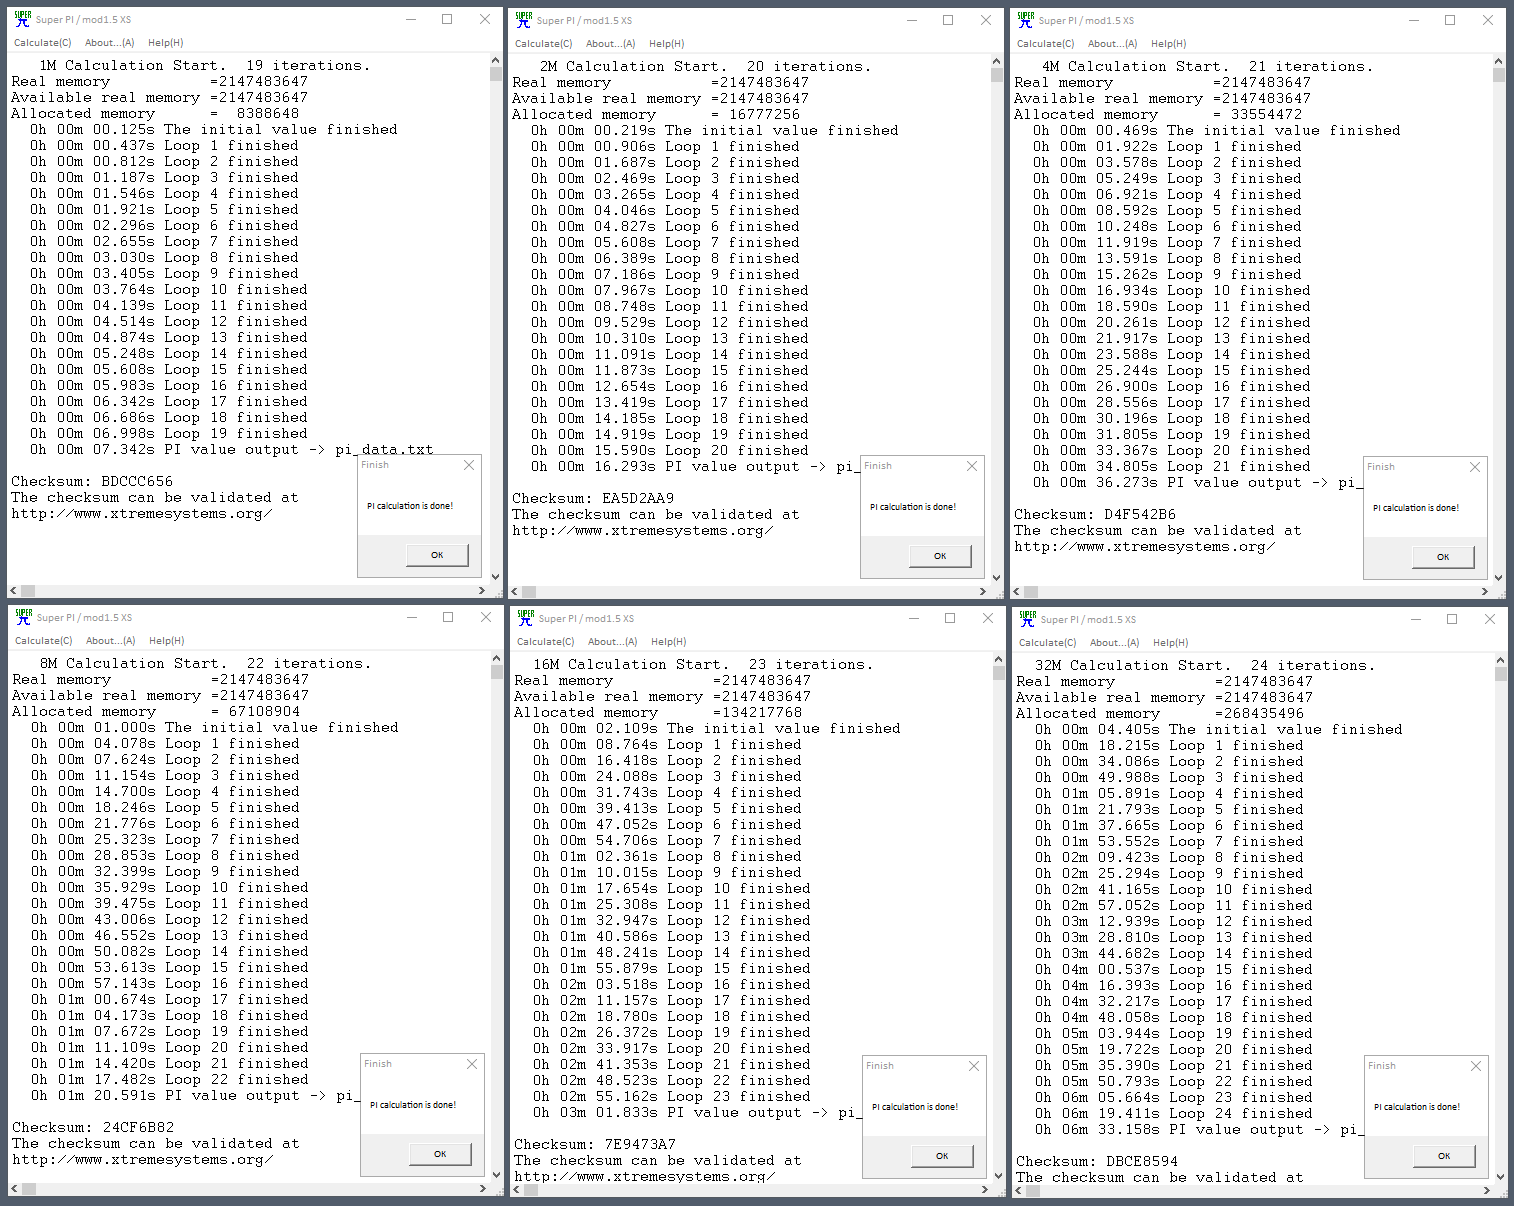Screen dimensions: 1514x1206
Task: Click the checksum line "Checksum: EA5D2AA9"
Action: 593,498
